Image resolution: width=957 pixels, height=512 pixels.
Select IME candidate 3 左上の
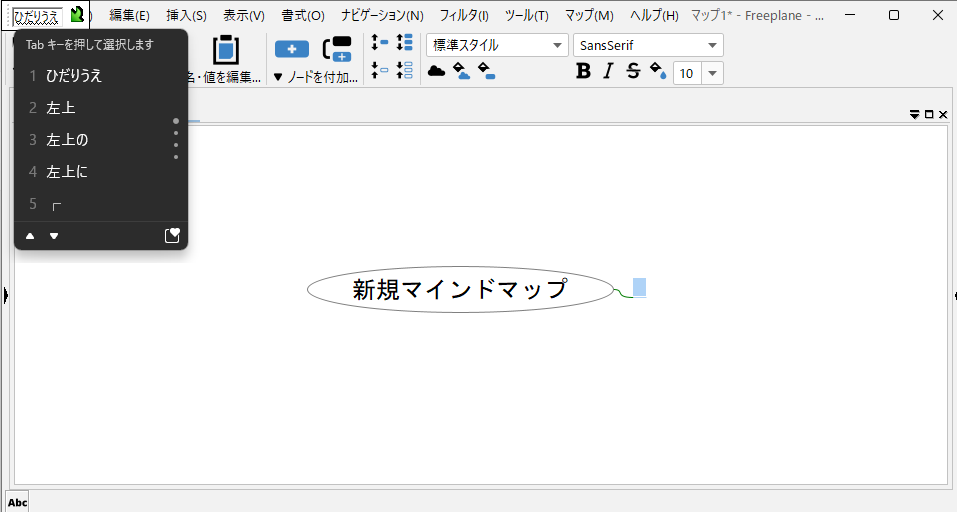(x=101, y=140)
